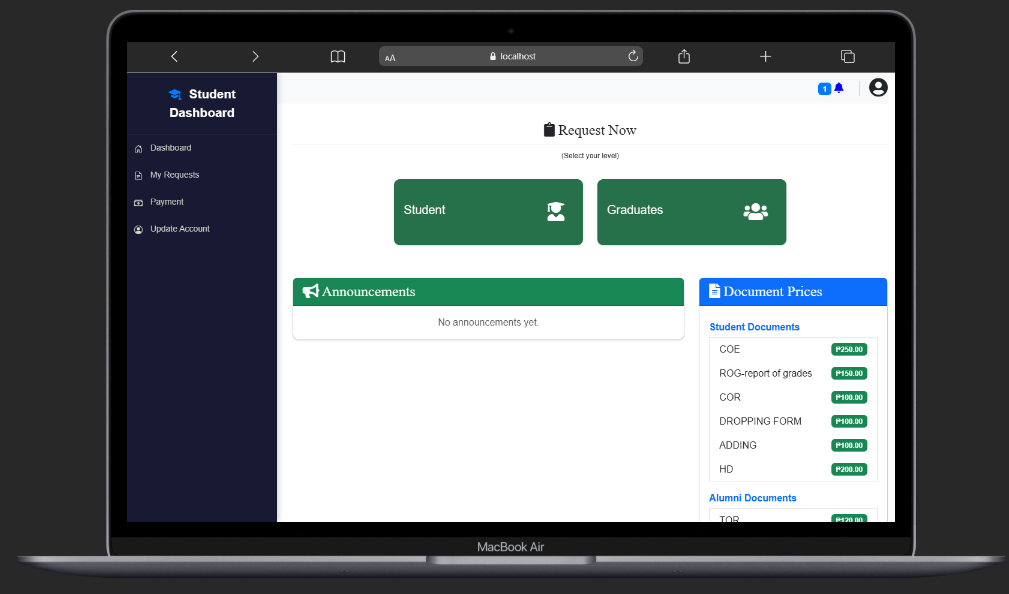
Task: Go forward with browser forward arrow
Action: click(255, 57)
